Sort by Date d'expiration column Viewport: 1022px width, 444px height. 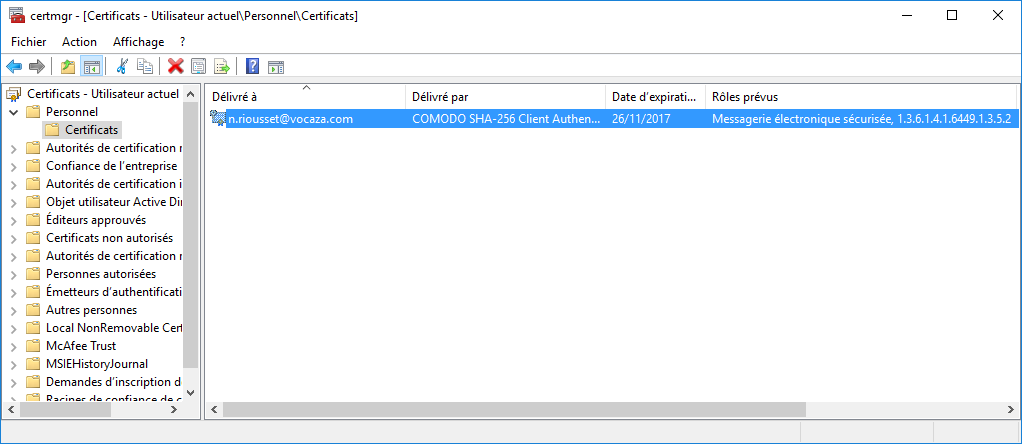[655, 97]
